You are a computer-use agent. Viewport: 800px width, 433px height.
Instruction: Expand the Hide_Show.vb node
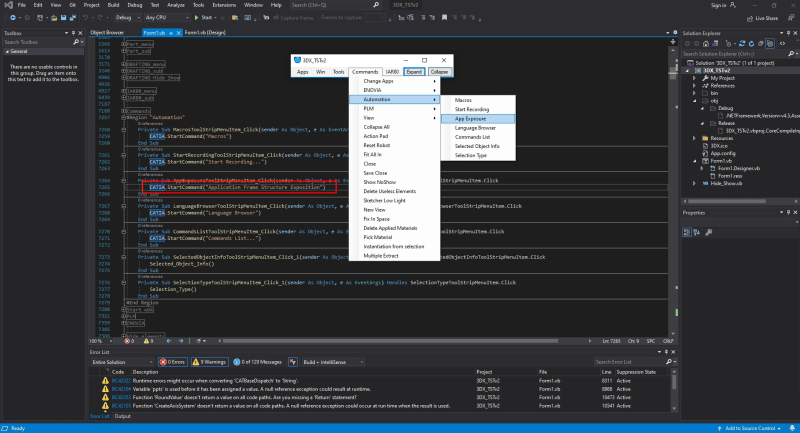pos(694,183)
